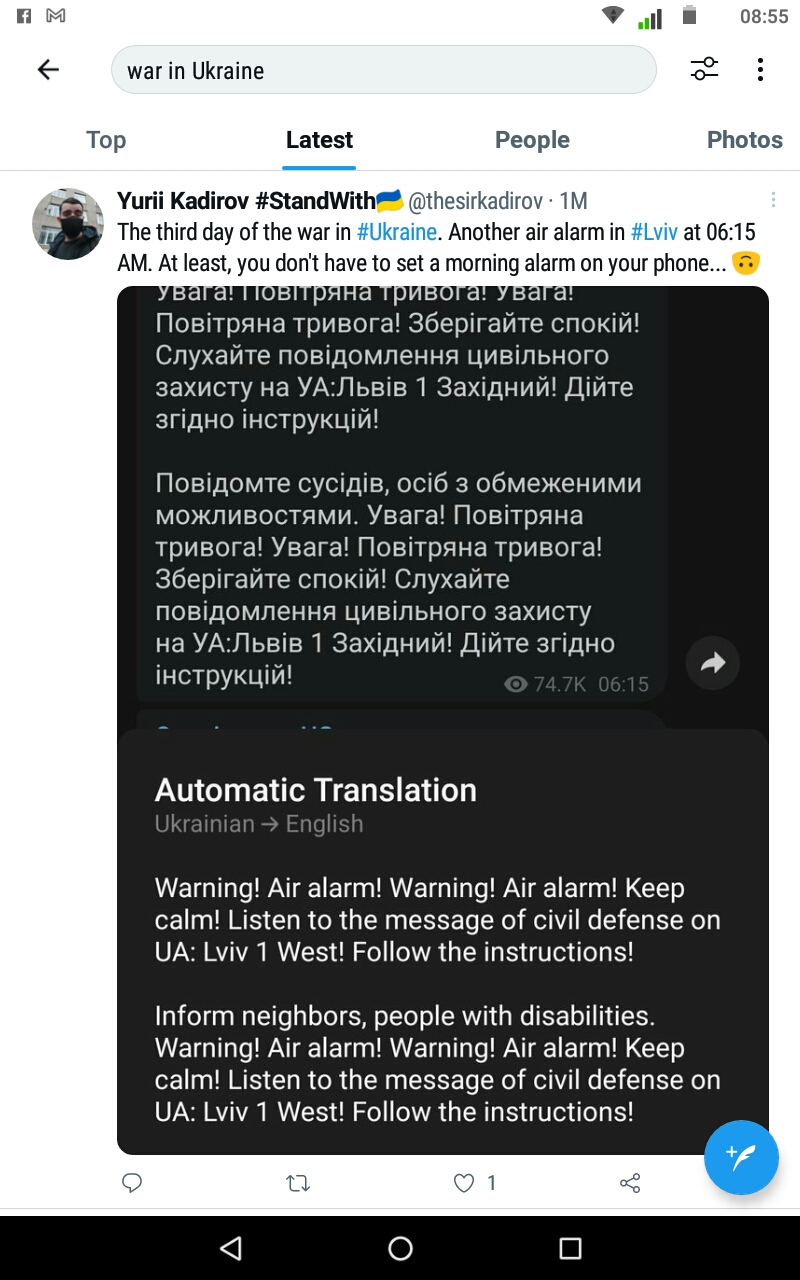Open @thesirkadirov profile handle
Image resolution: width=800 pixels, height=1280 pixels.
coord(477,200)
